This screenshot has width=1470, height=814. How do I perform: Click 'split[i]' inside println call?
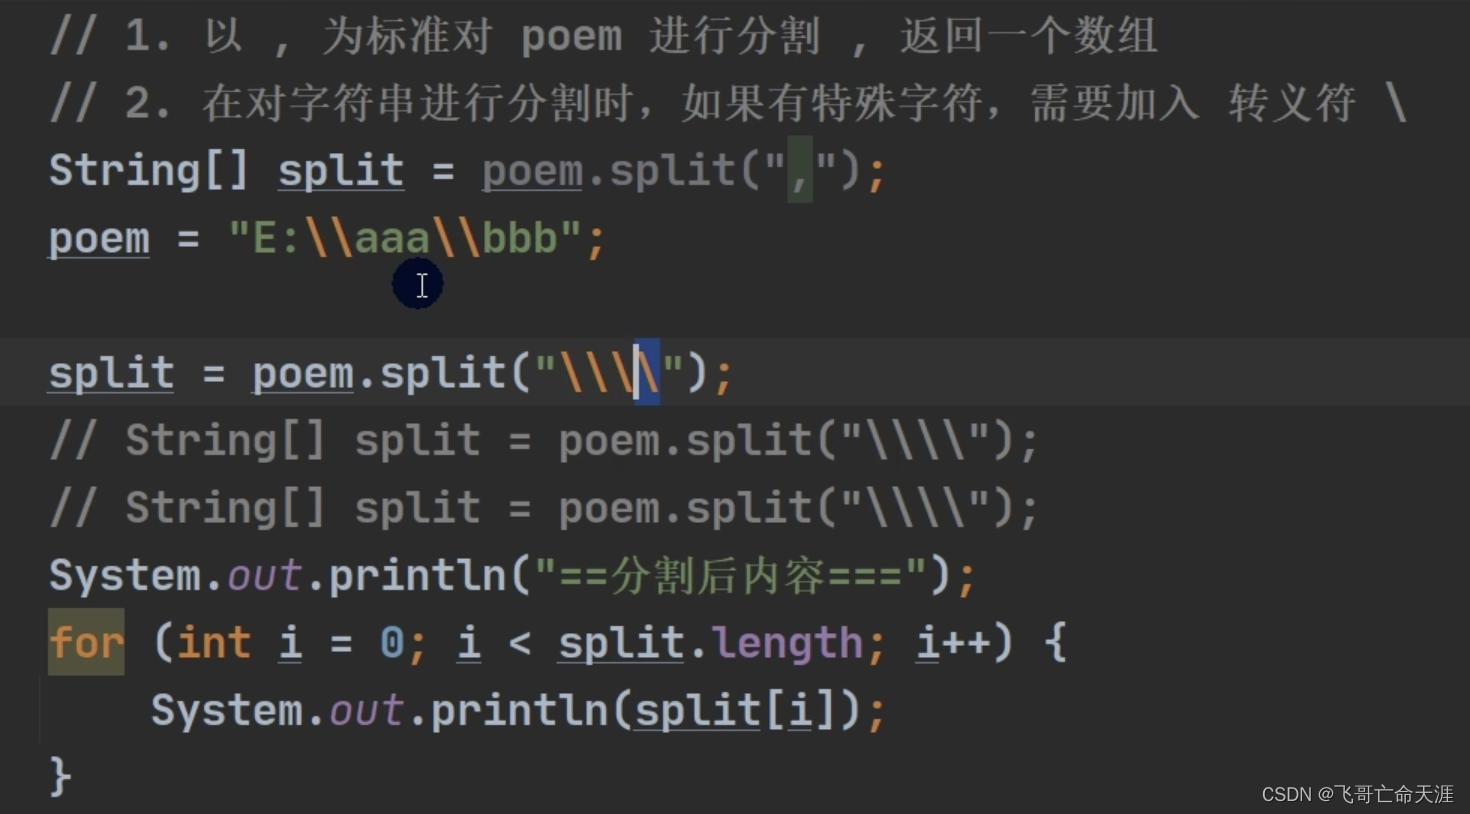735,710
